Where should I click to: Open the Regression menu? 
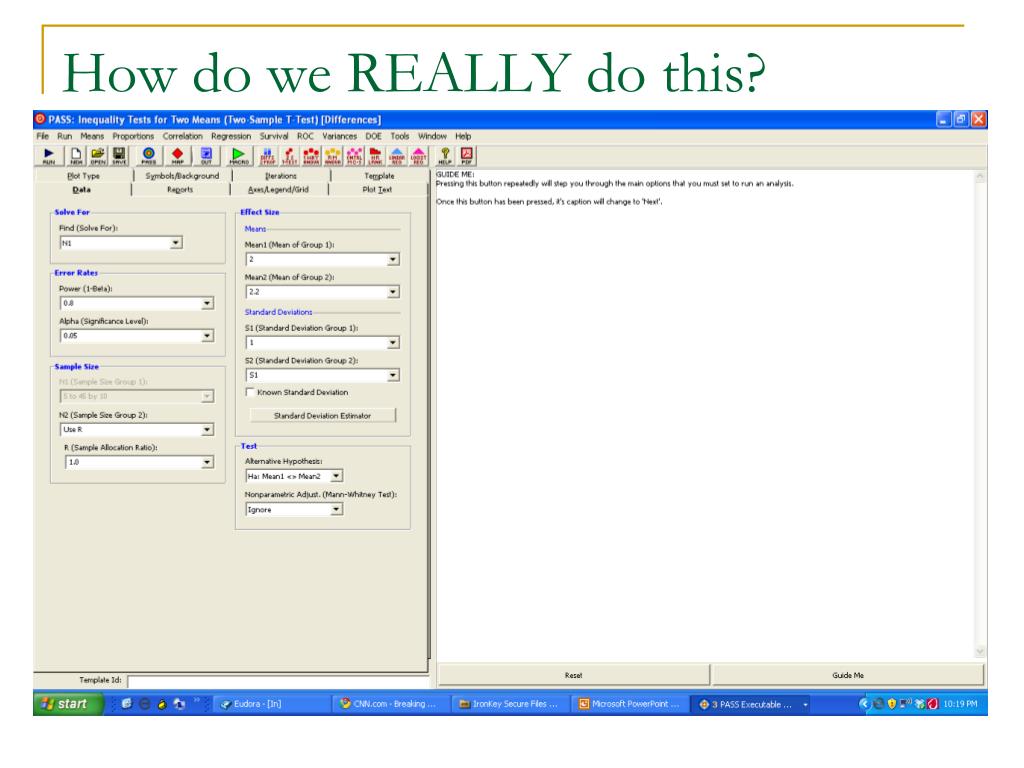(231, 136)
